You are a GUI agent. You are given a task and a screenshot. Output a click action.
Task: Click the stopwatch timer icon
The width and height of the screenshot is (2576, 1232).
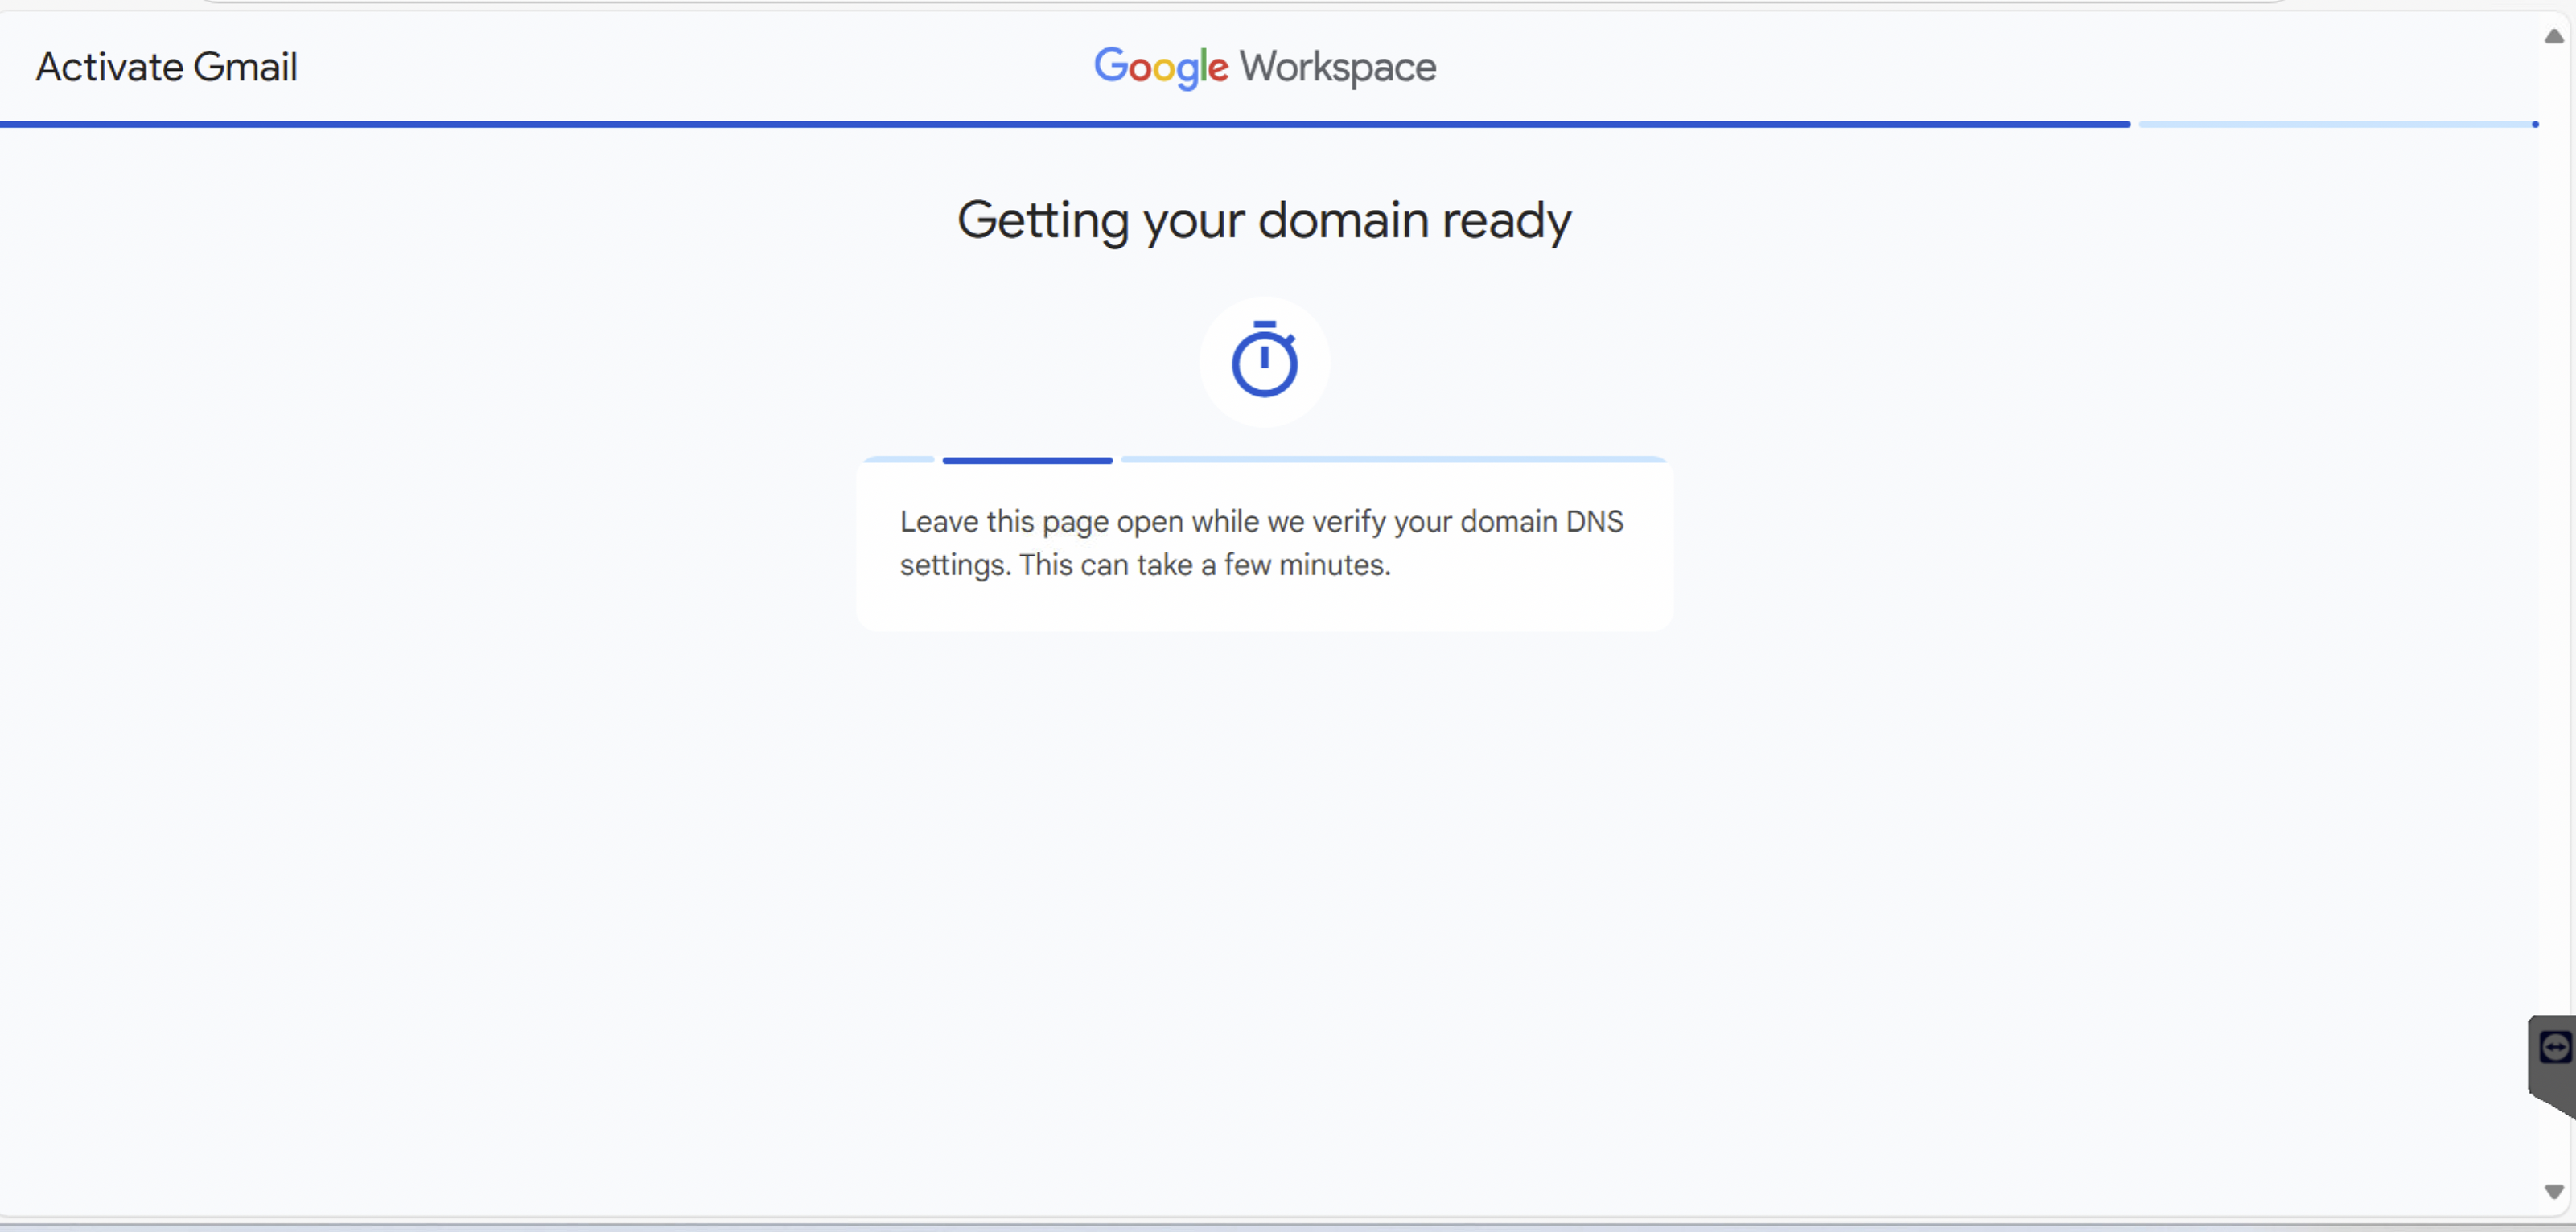click(1264, 360)
